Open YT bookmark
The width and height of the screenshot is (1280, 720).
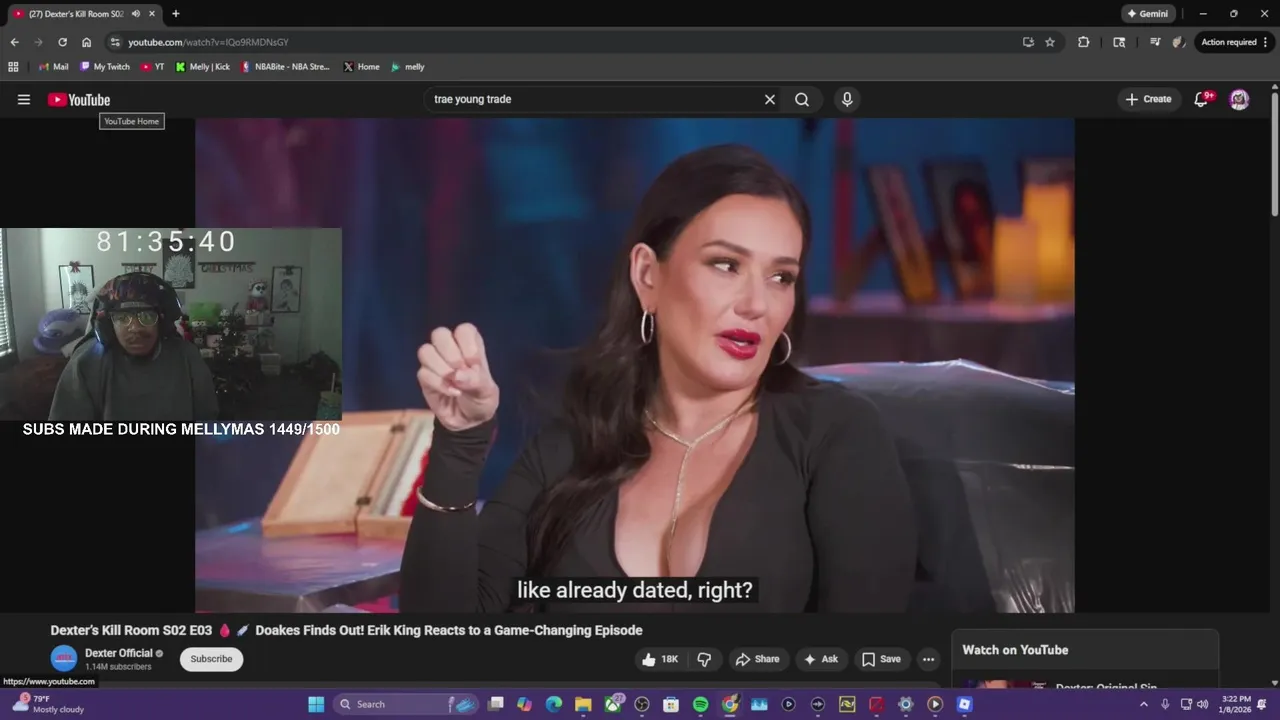click(153, 67)
